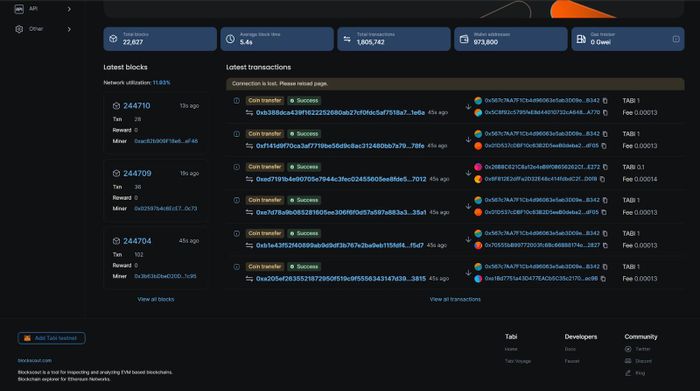Open info icon in Gas tracker card
This screenshot has height=391, width=700.
tap(676, 39)
